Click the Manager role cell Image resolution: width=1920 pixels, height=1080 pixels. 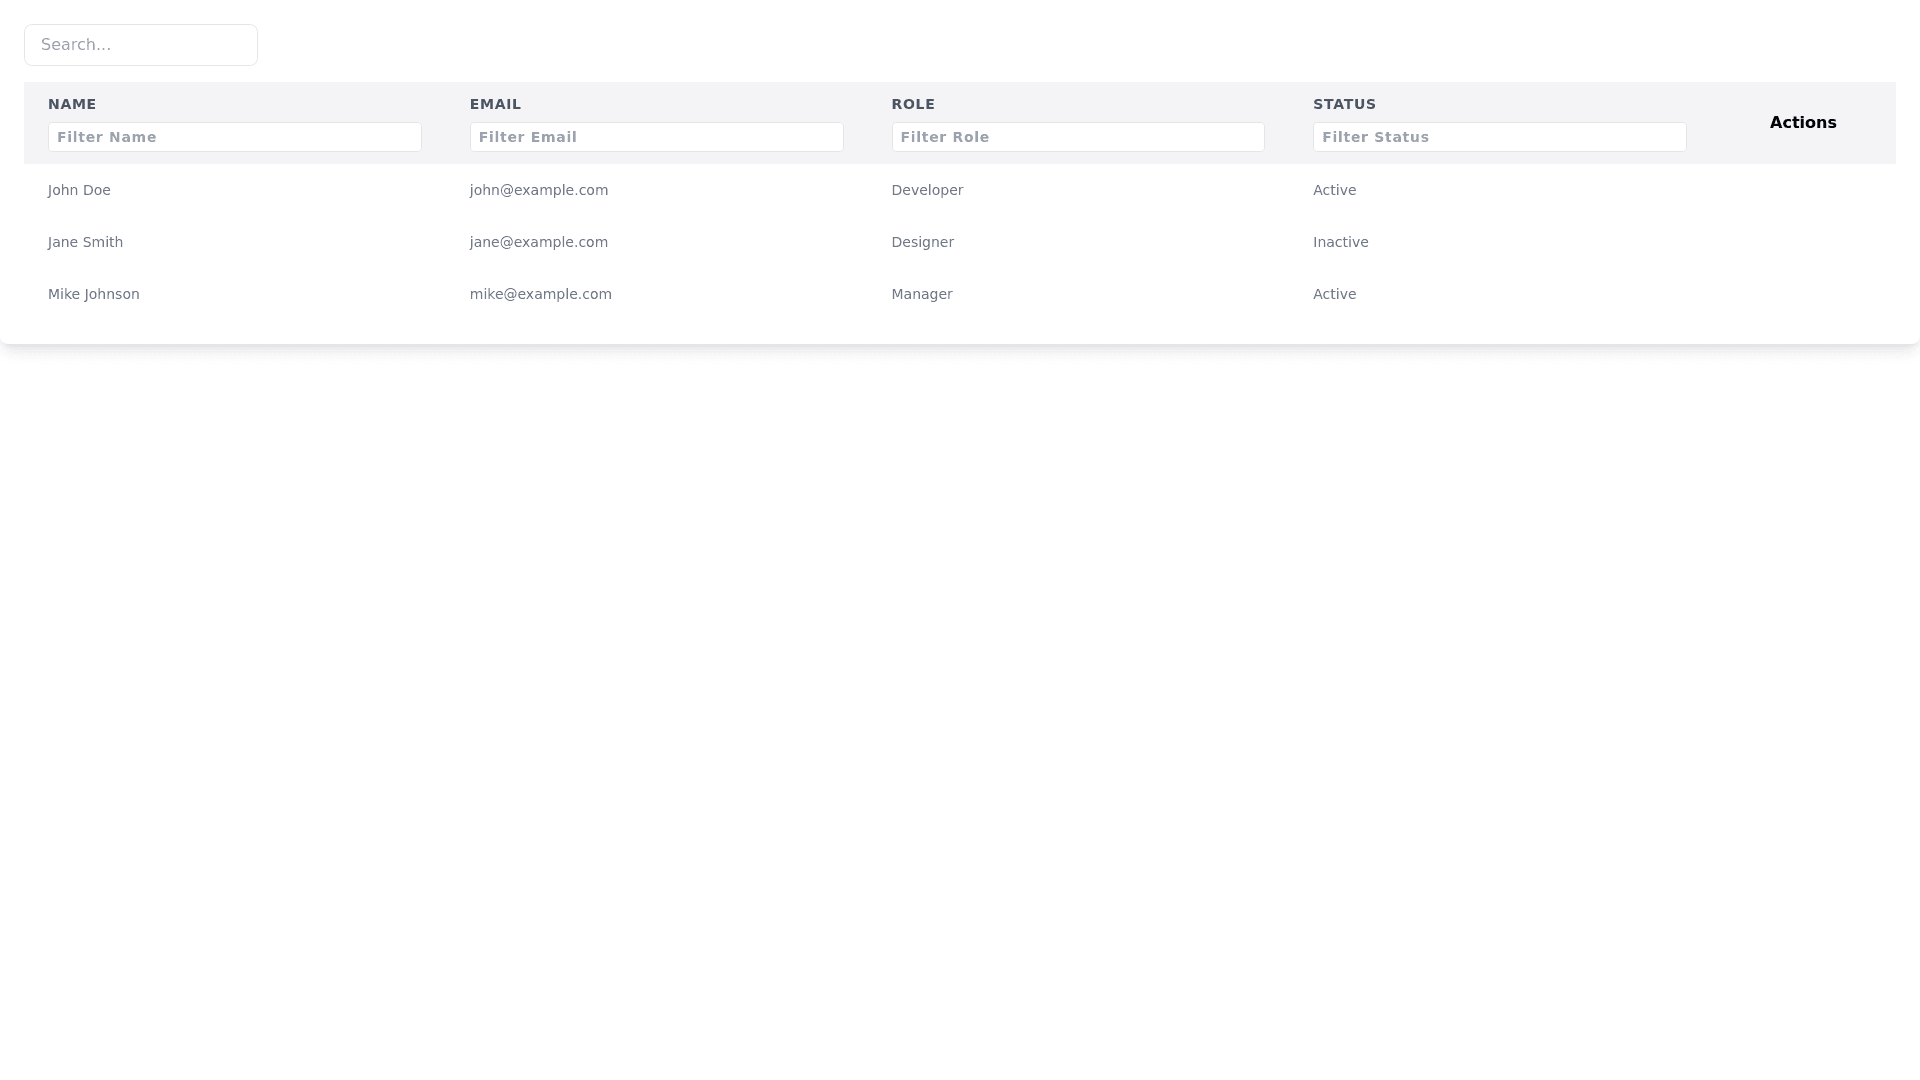922,294
